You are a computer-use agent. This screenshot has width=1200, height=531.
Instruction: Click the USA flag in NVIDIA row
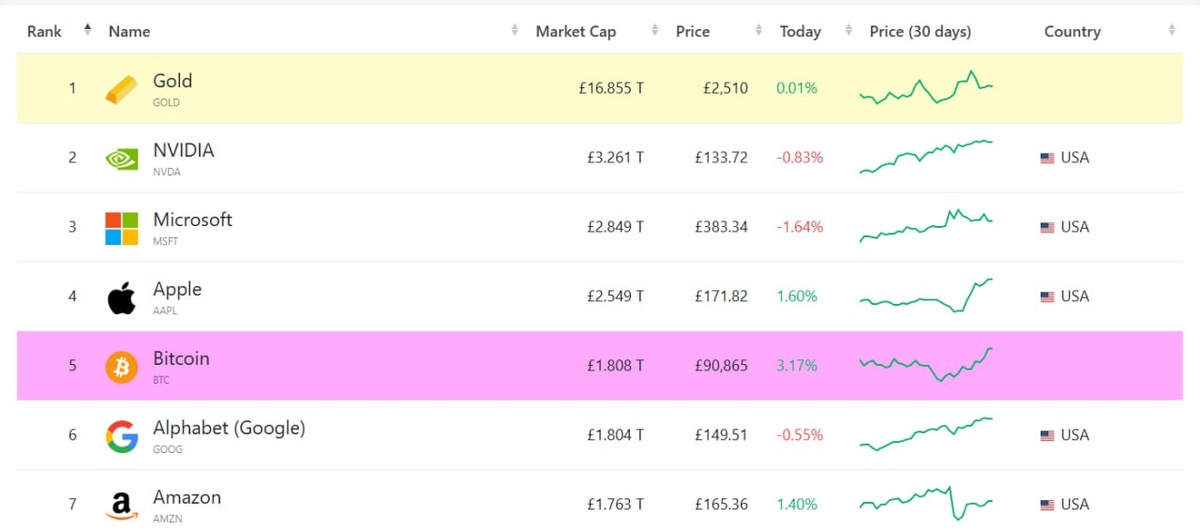[x=1047, y=158]
